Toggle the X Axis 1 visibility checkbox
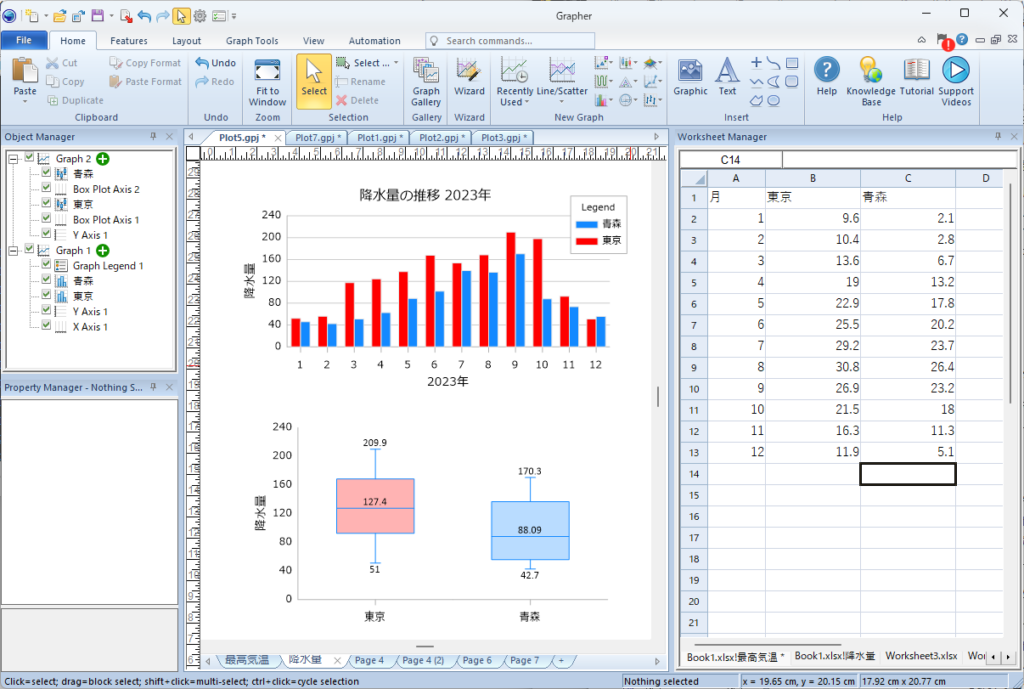Image resolution: width=1024 pixels, height=689 pixels. pyautogui.click(x=46, y=326)
